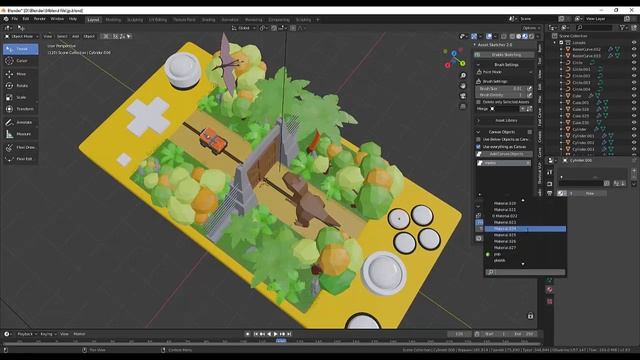Click the viewport lock icon

[x=530, y=316]
